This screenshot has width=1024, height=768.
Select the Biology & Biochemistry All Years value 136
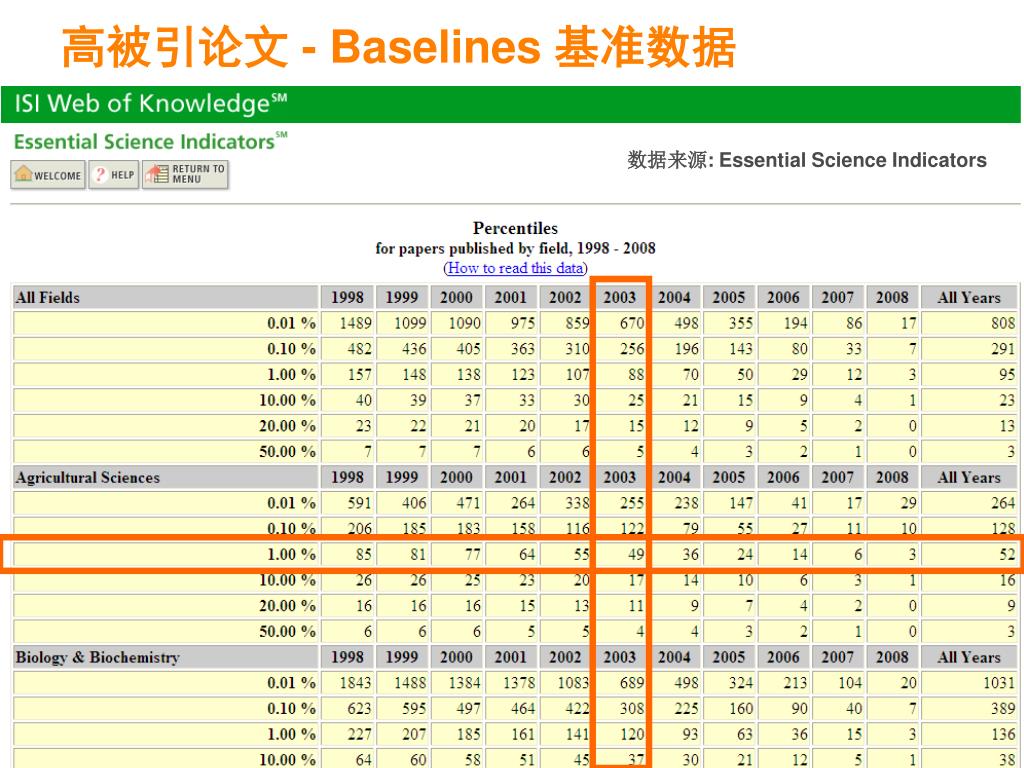pyautogui.click(x=1002, y=734)
